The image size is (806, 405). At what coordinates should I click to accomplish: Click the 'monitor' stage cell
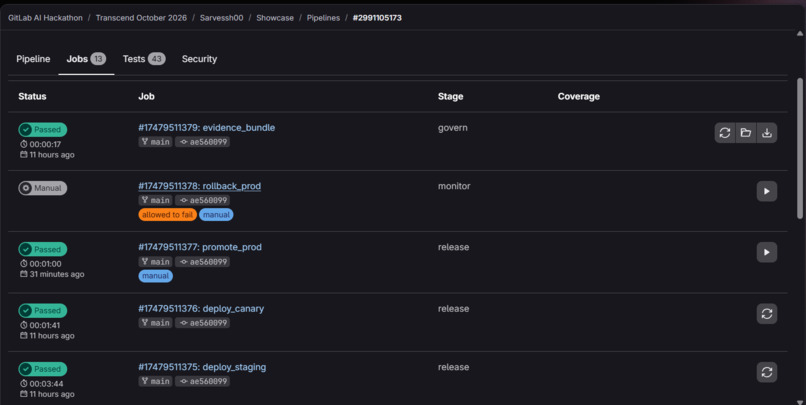tap(454, 186)
